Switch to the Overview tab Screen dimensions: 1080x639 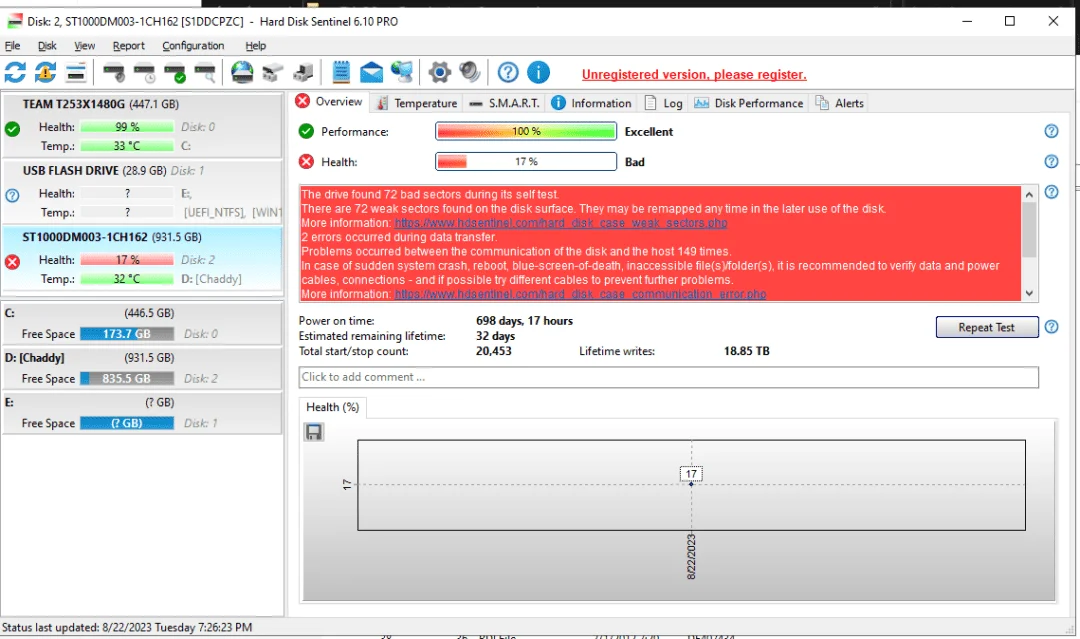pyautogui.click(x=329, y=101)
